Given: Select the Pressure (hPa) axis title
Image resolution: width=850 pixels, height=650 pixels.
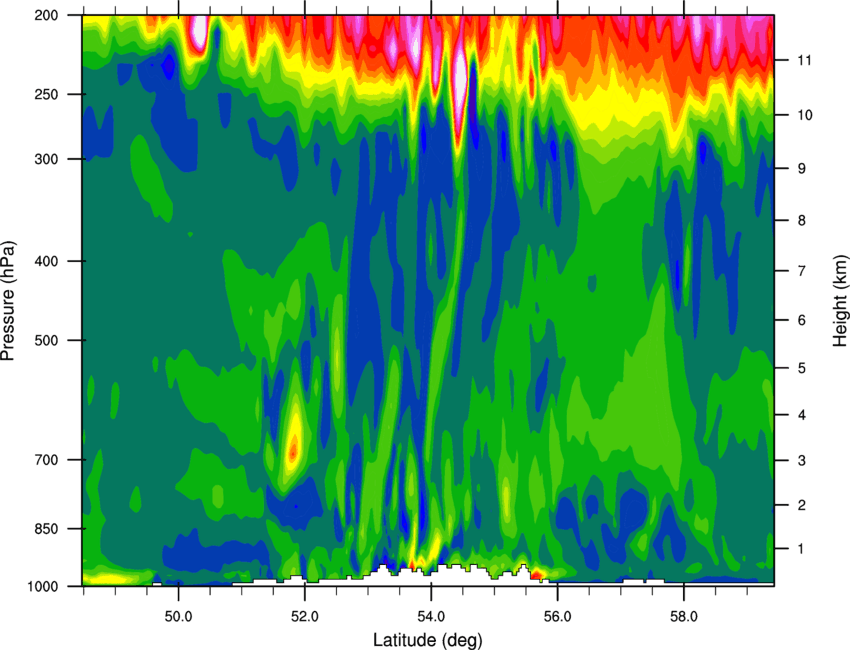Looking at the screenshot, I should coord(8,300).
